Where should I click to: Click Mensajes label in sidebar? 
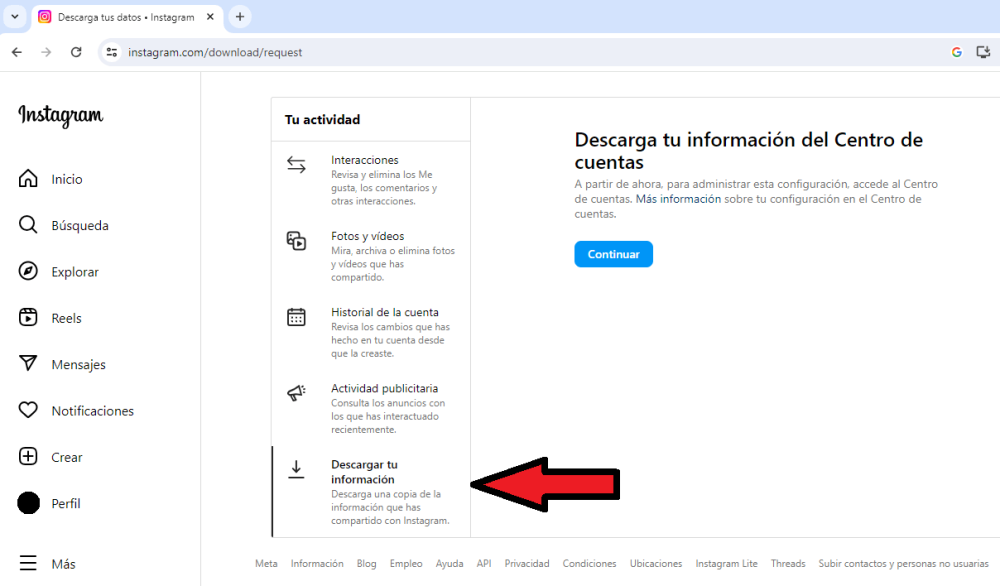pyautogui.click(x=78, y=365)
